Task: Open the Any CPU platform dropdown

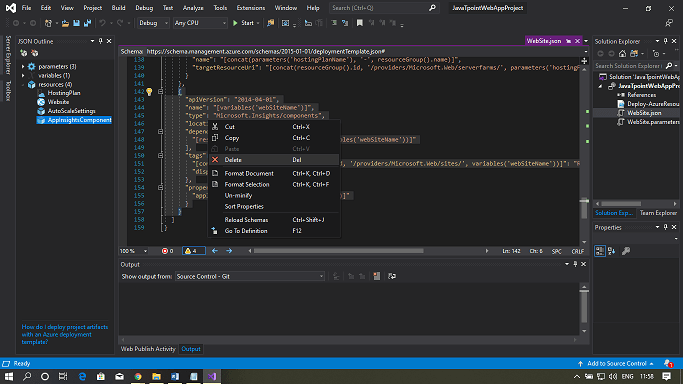Action: pos(200,23)
